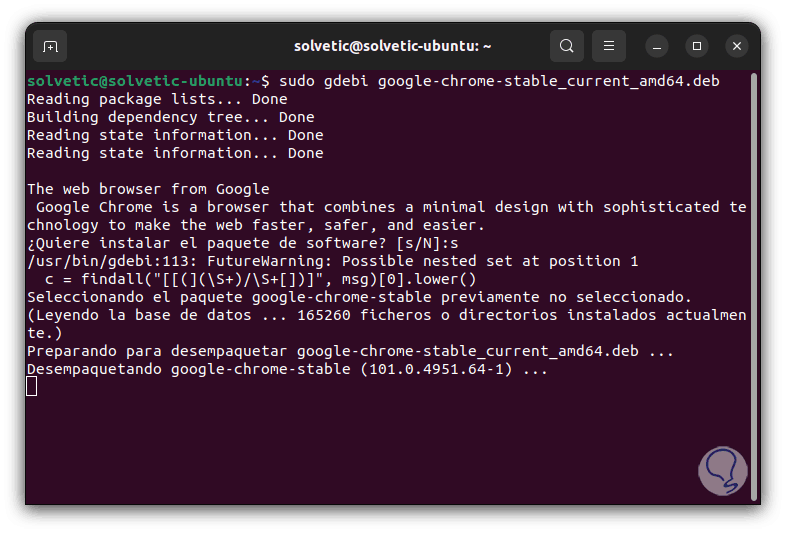Click the FutureWarning message line

(x=332, y=261)
